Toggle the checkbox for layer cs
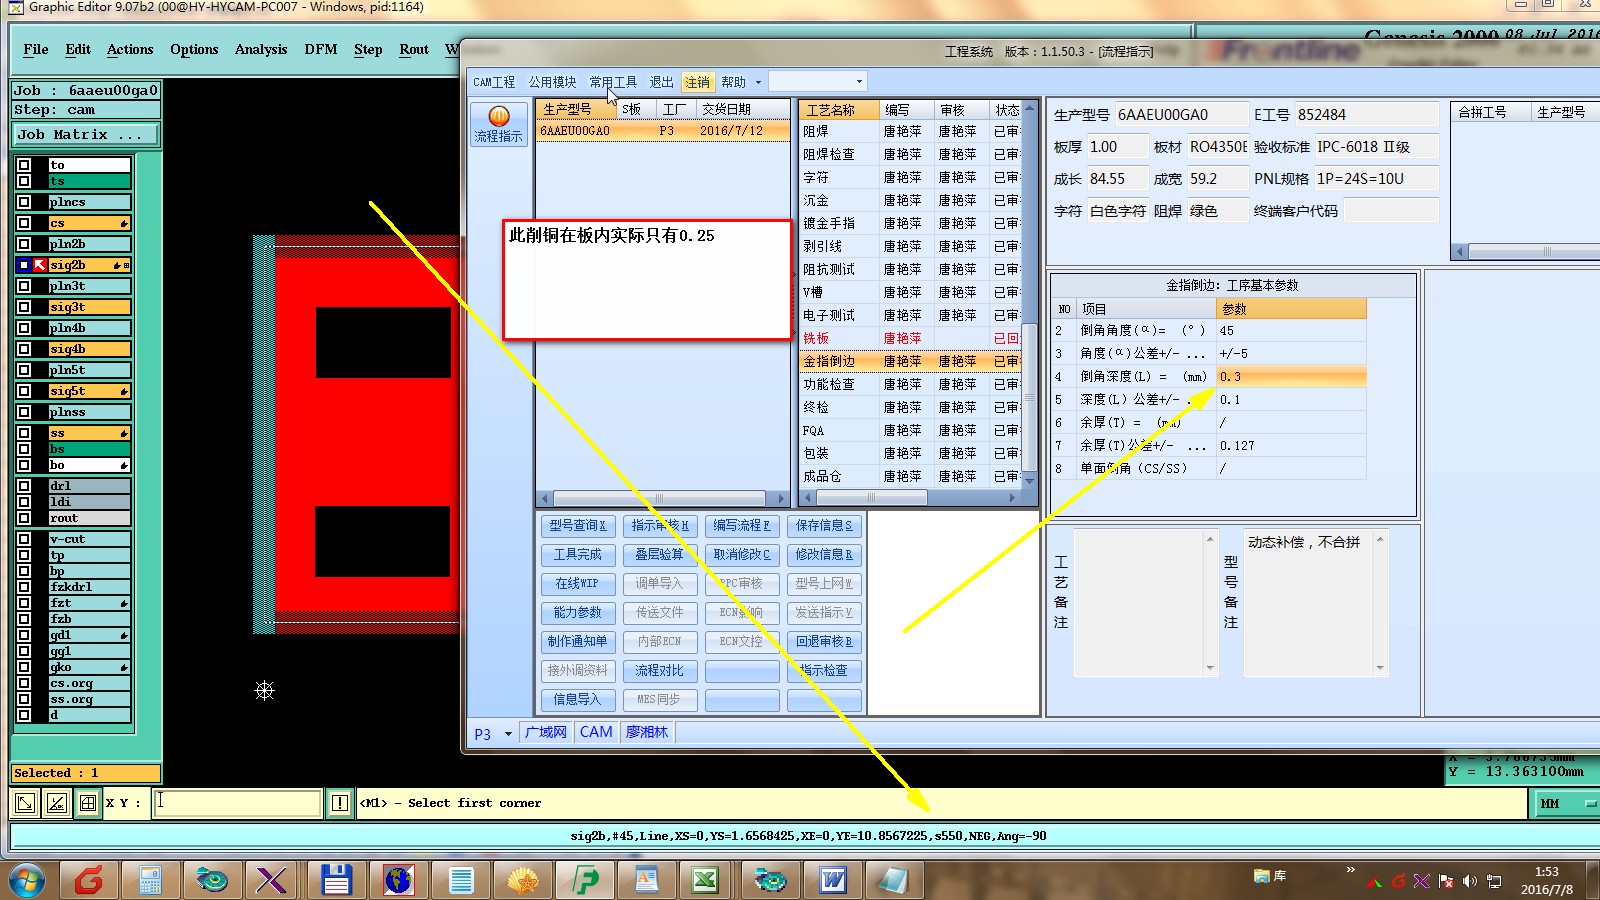Screen dimensions: 1600x900 pos(24,223)
